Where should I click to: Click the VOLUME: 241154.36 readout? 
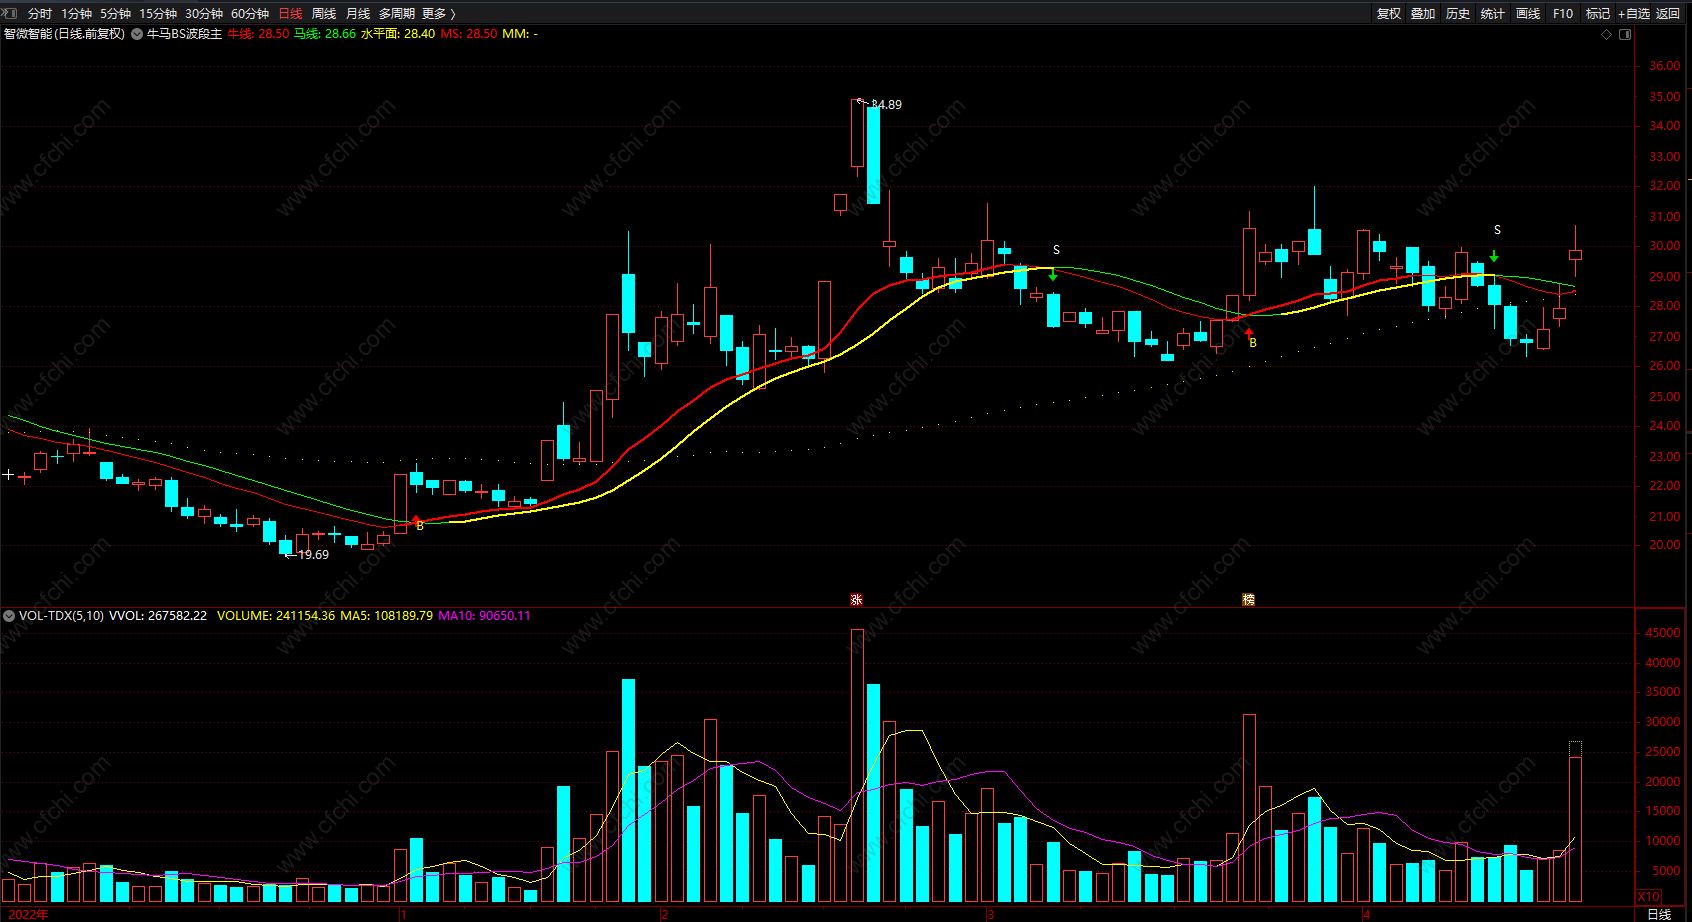(x=276, y=616)
